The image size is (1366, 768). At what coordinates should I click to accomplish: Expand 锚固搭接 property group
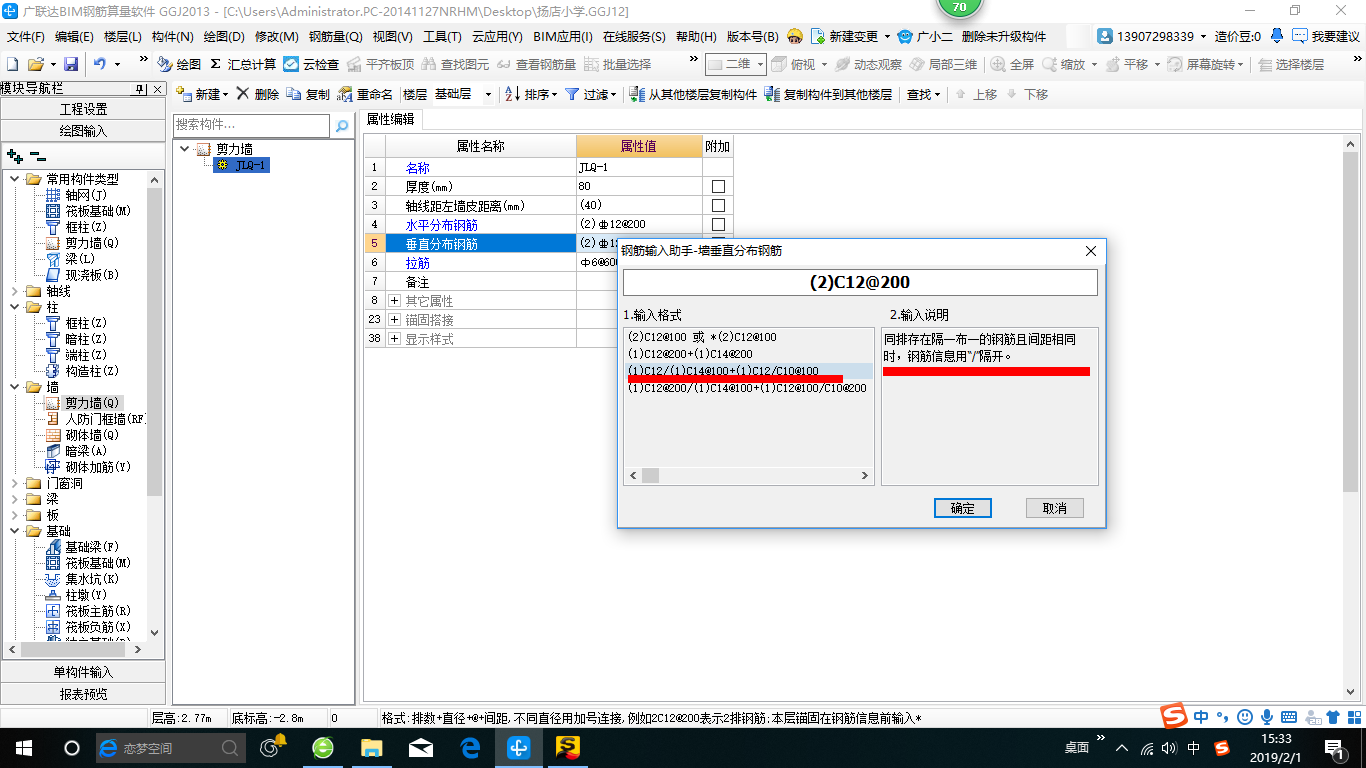(394, 320)
